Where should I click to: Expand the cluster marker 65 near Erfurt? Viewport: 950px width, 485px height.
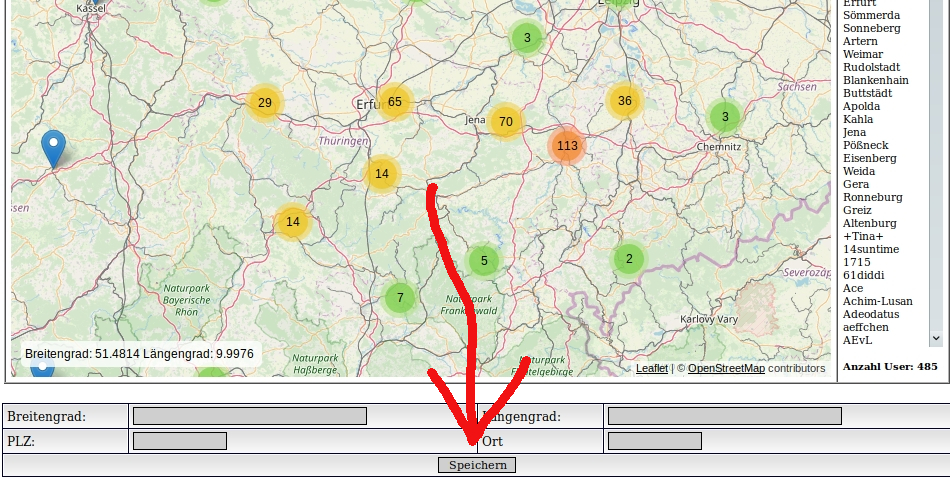click(x=394, y=102)
